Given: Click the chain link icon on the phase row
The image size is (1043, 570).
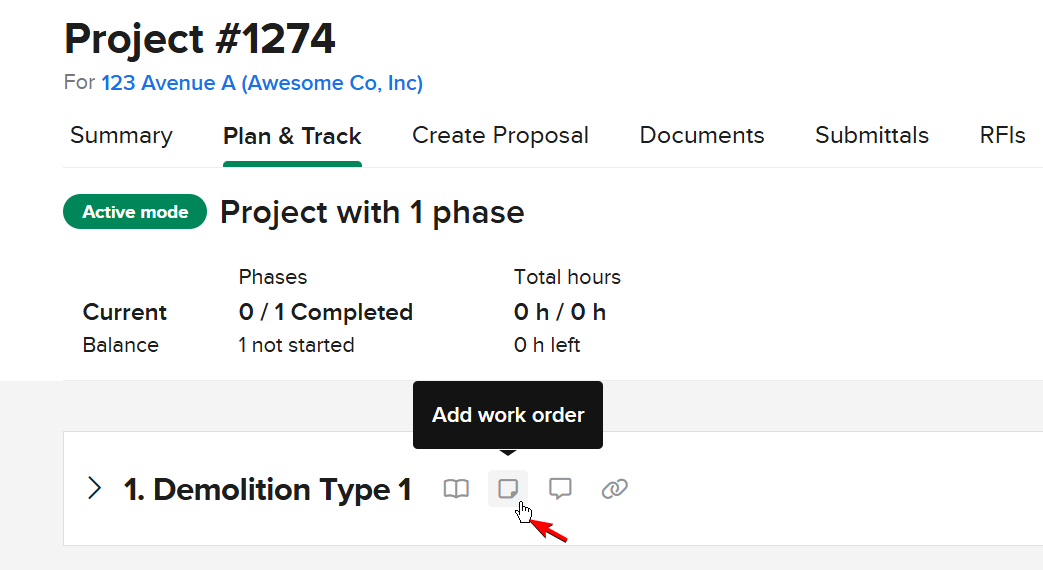Looking at the screenshot, I should tap(614, 489).
